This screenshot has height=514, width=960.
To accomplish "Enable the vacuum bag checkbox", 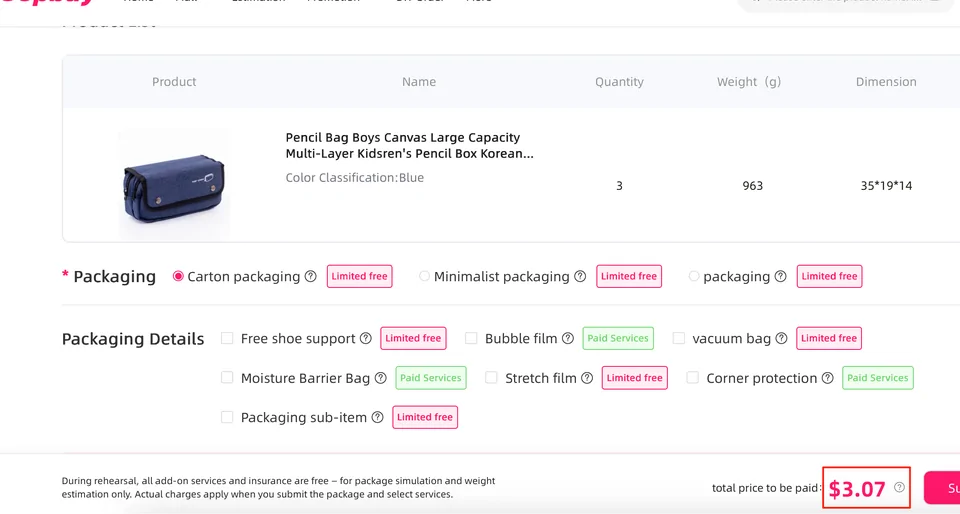I will click(x=678, y=338).
